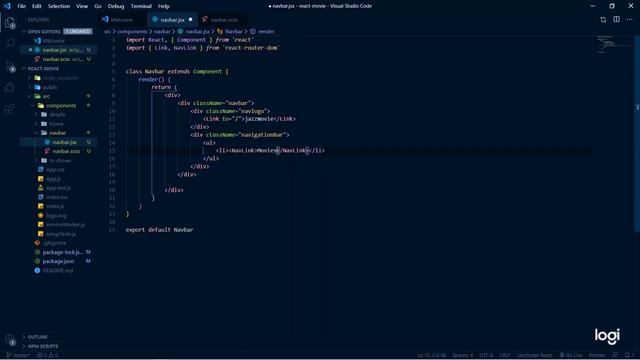Screen dimensions: 640x360
Task: Select navbar.scss in Open Editors list
Action: tap(59, 59)
